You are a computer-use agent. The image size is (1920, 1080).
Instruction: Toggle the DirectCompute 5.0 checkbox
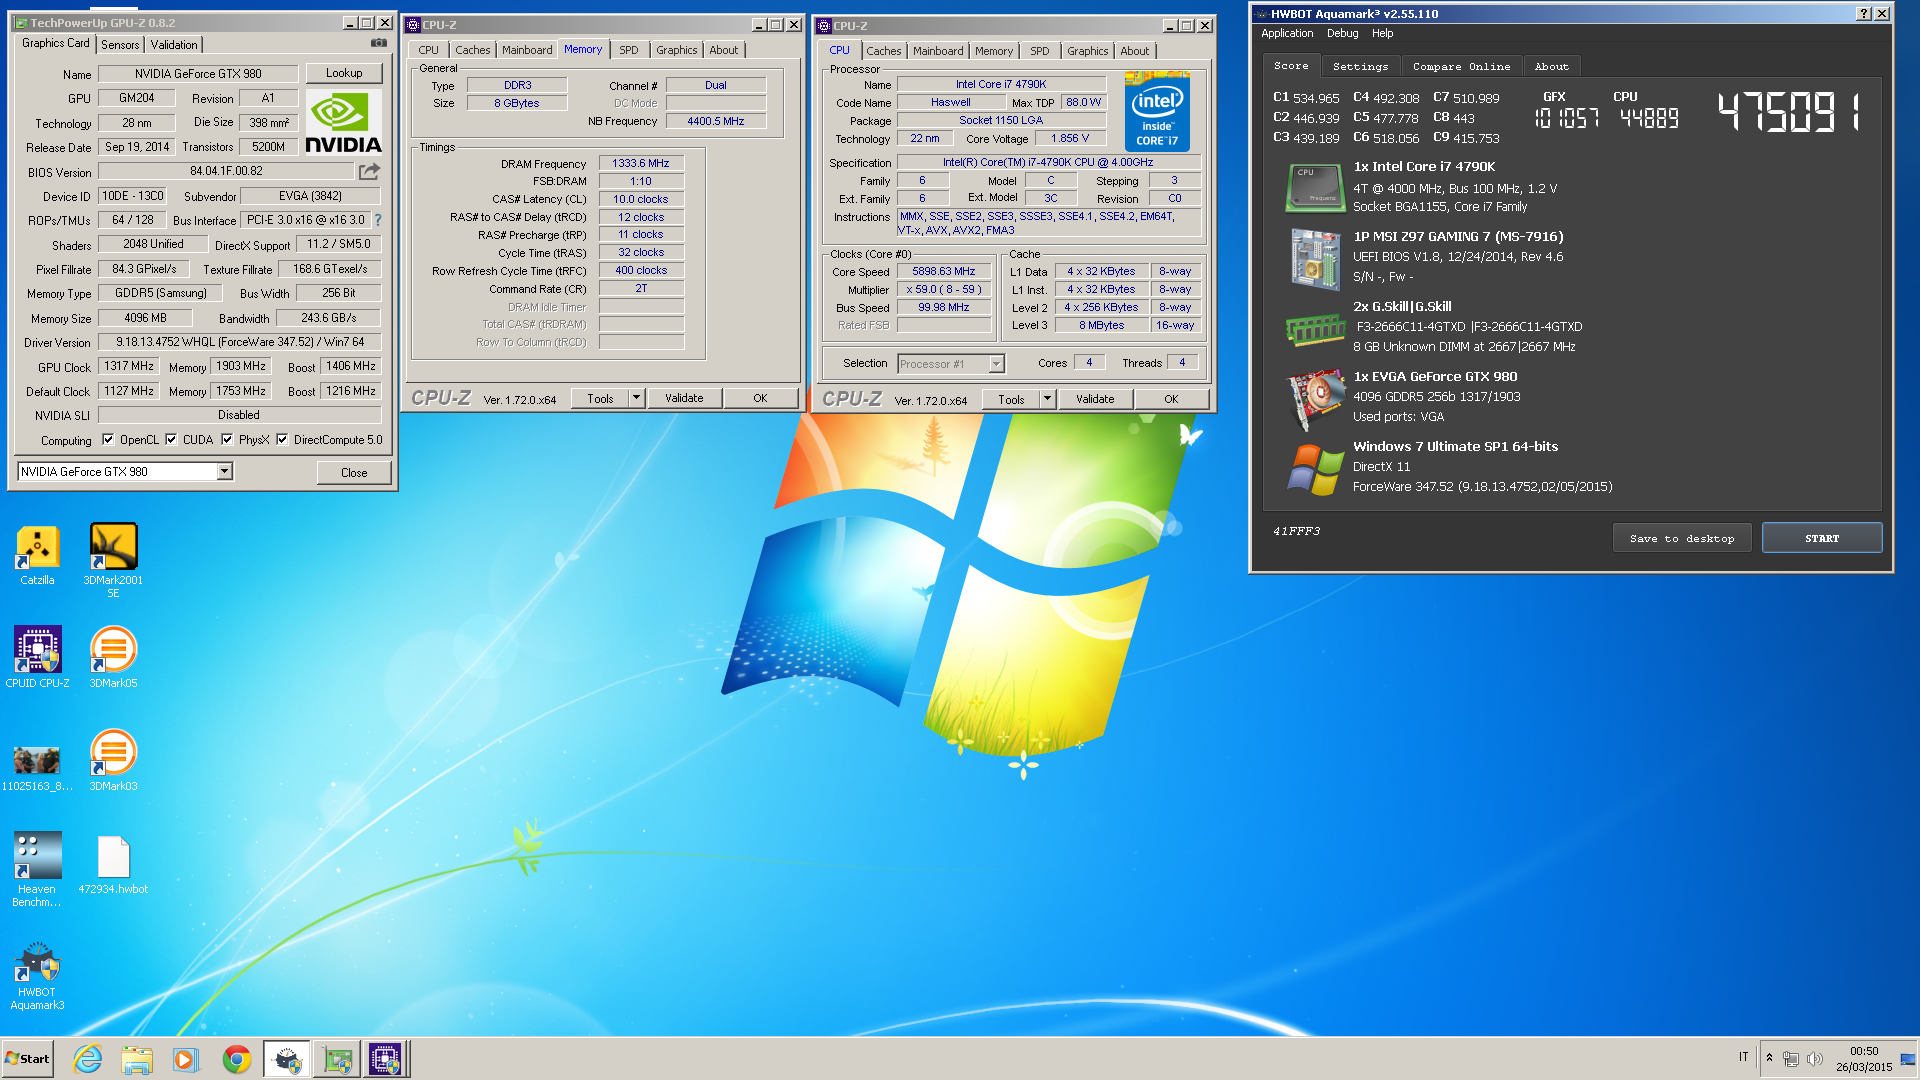pos(282,440)
